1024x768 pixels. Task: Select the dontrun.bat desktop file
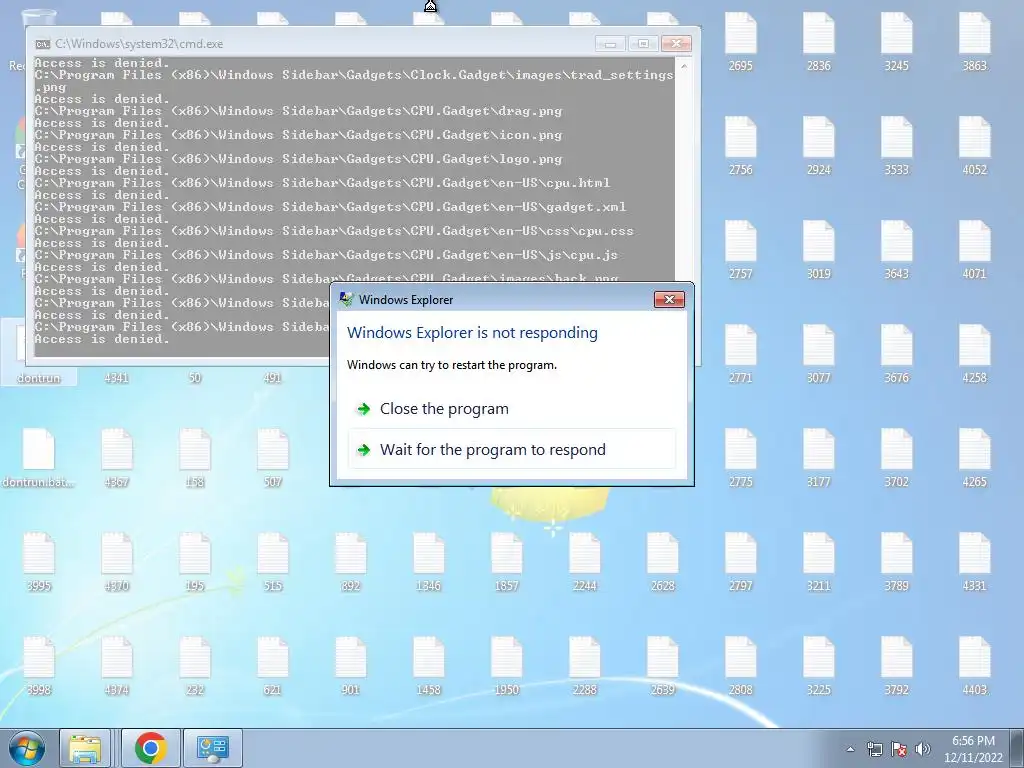click(x=39, y=457)
